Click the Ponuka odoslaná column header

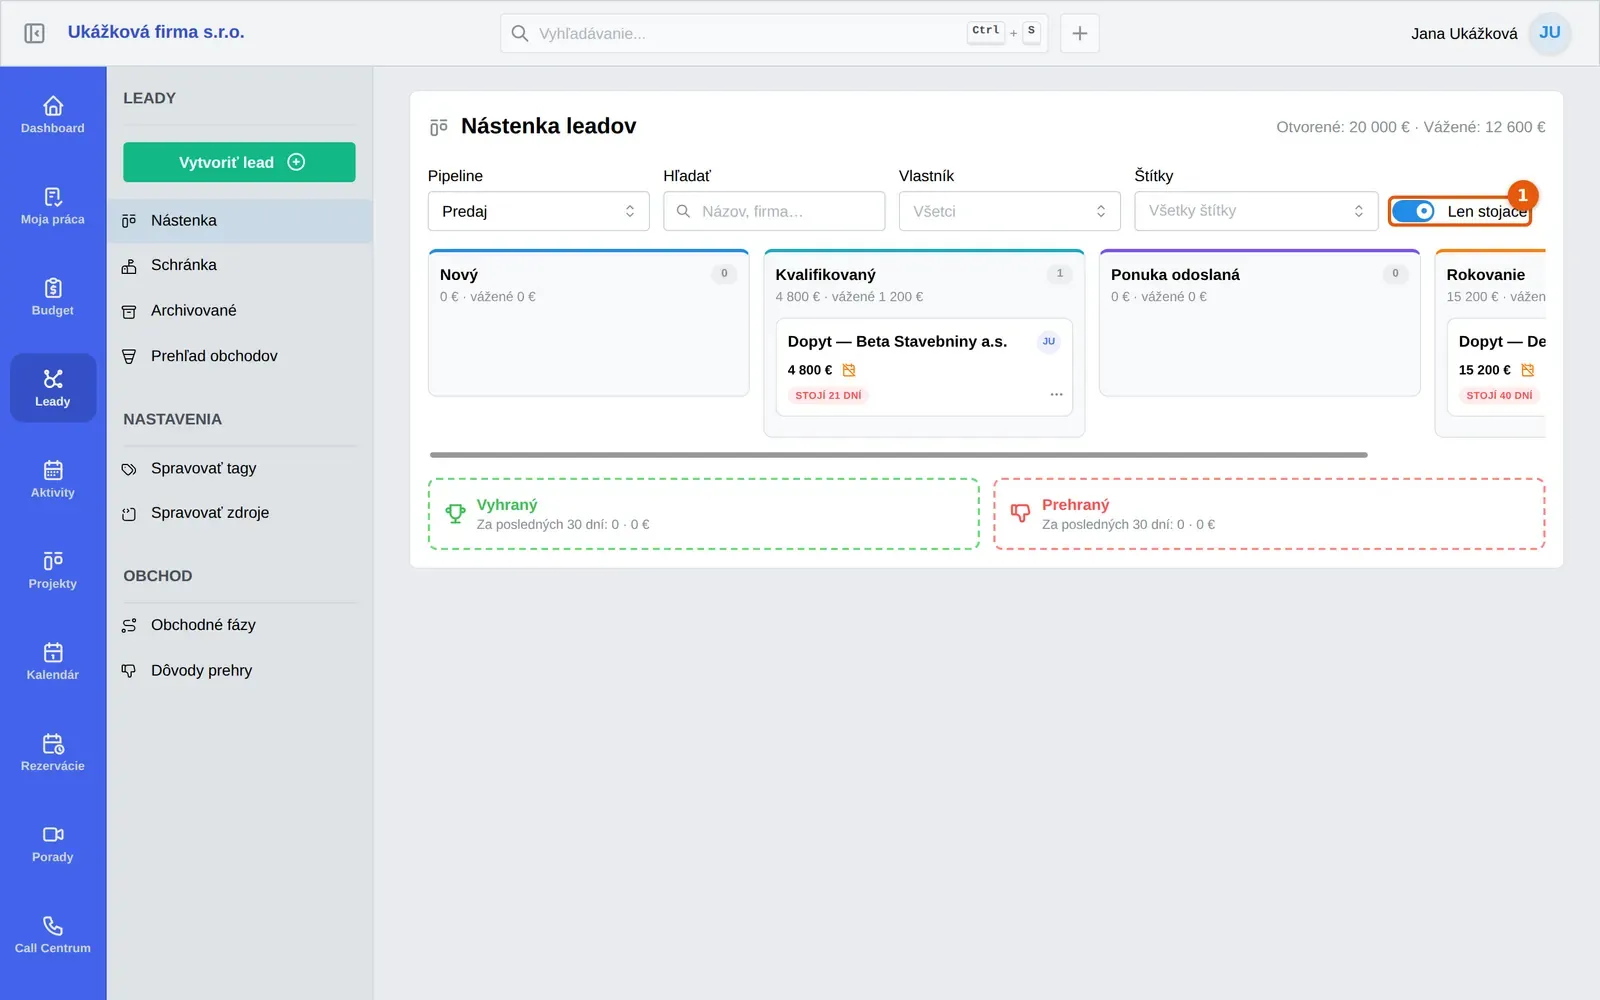point(1175,275)
